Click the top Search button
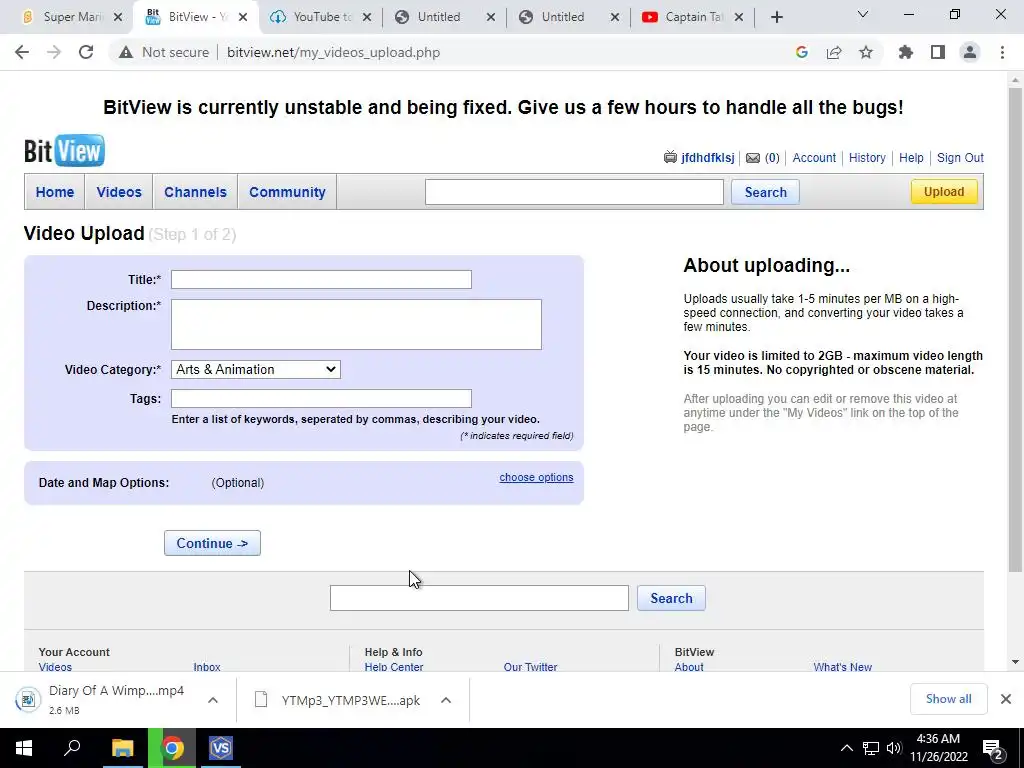Screen dimensions: 1024x768 (765, 192)
